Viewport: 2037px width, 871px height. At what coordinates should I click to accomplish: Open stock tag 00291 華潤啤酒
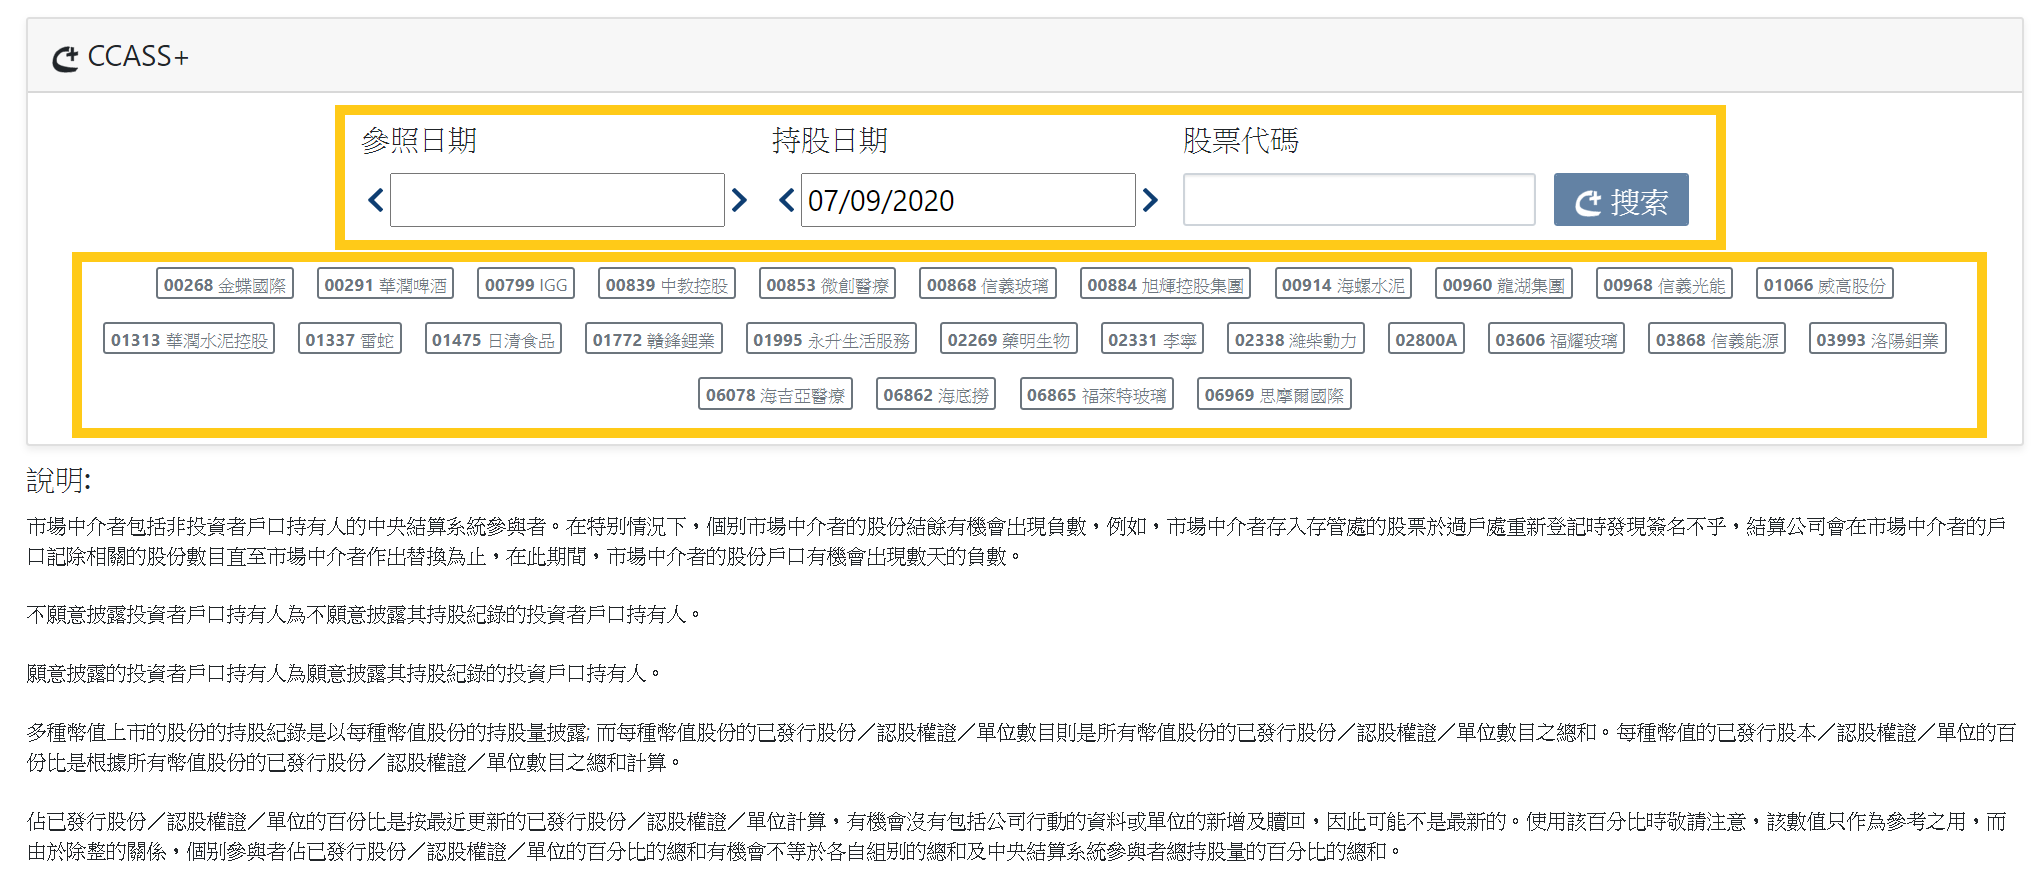[385, 285]
